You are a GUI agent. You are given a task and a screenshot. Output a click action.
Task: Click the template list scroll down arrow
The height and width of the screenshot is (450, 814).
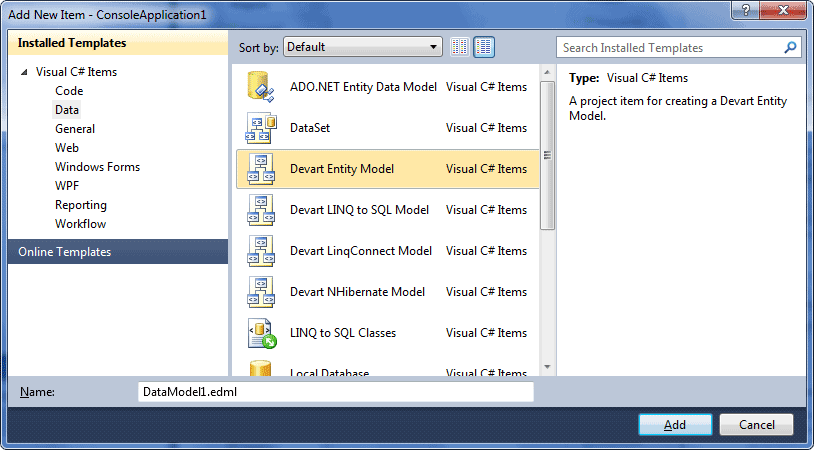coord(547,367)
